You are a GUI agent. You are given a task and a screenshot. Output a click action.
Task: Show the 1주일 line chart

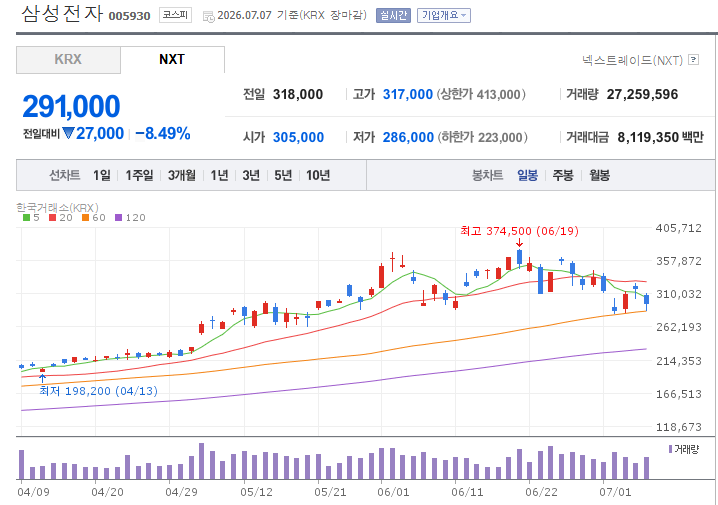pyautogui.click(x=139, y=175)
